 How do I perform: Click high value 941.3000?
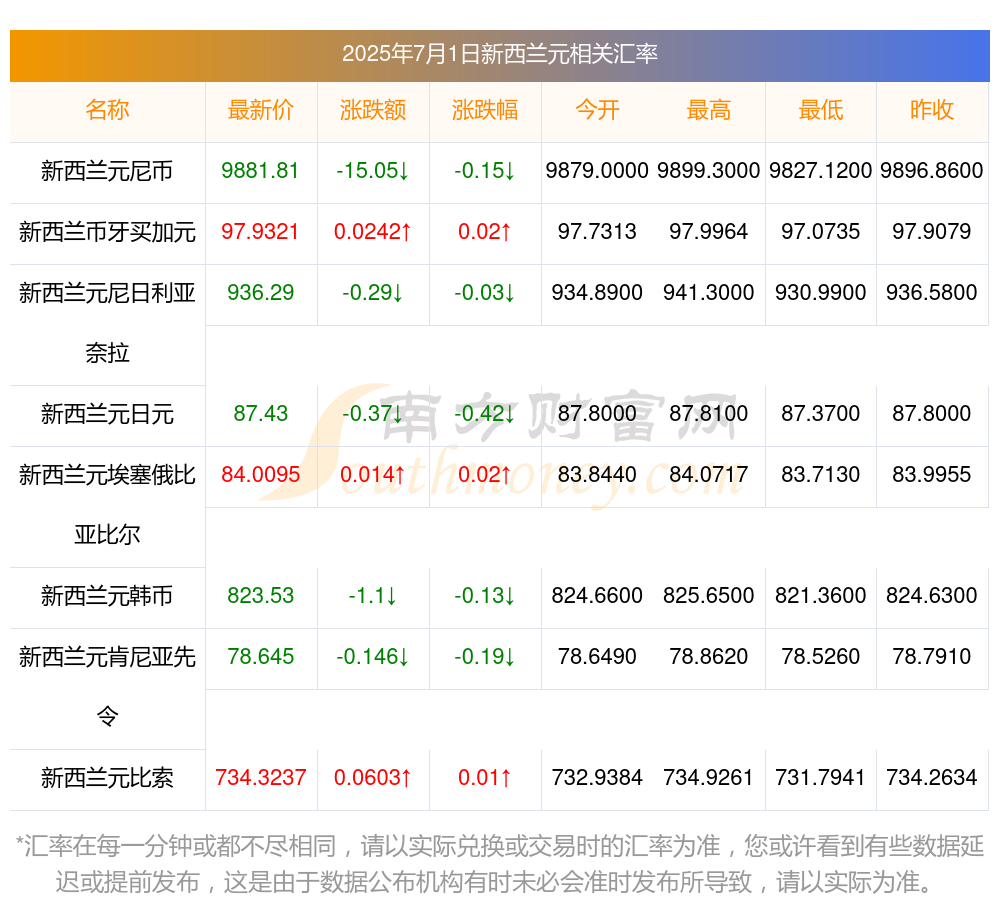coord(709,293)
